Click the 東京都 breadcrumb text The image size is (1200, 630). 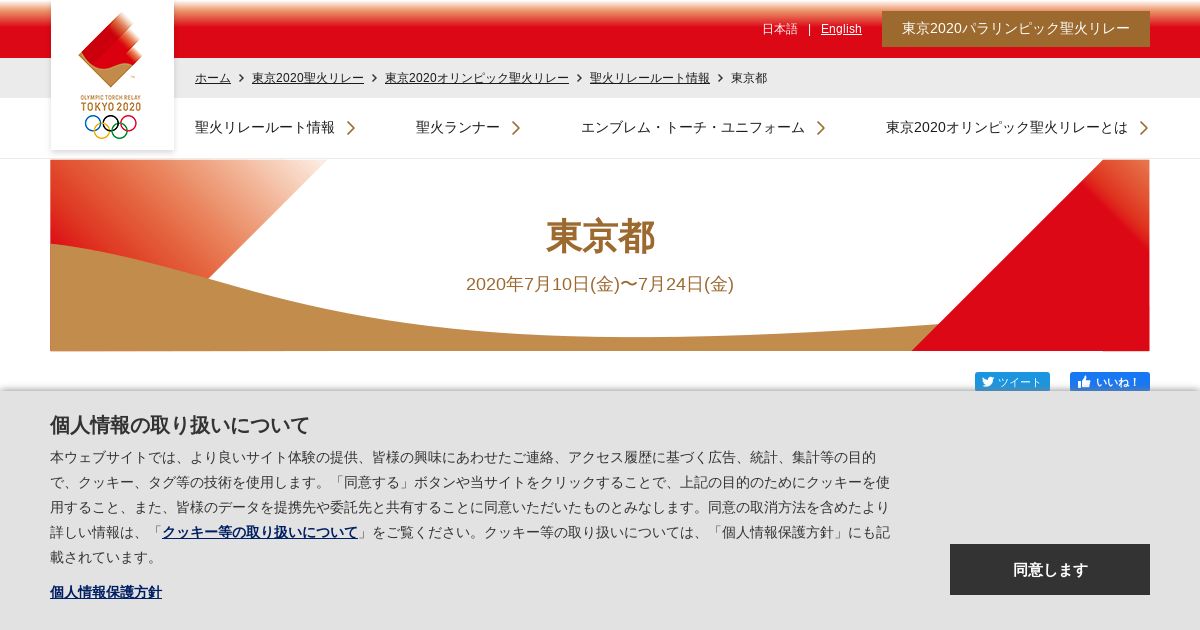749,78
